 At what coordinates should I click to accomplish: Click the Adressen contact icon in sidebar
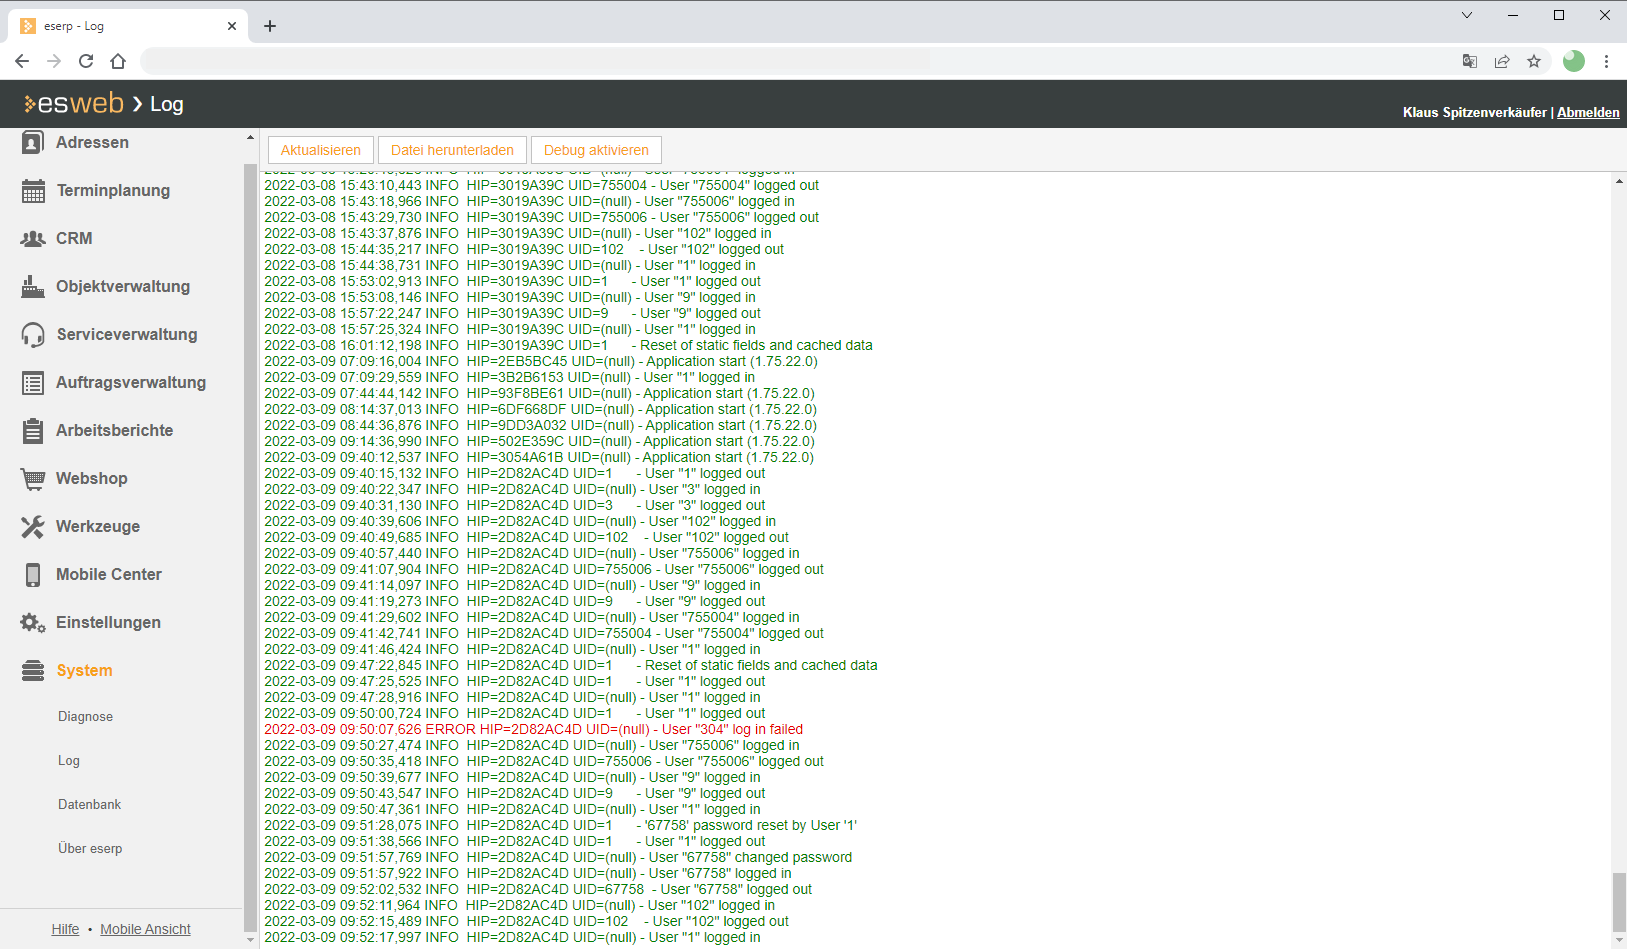(x=33, y=143)
